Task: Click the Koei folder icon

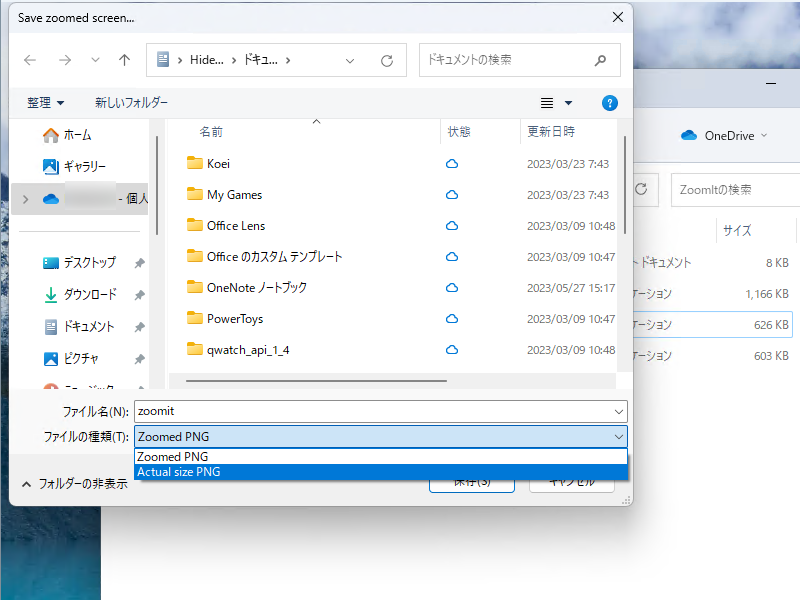Action: 194,163
